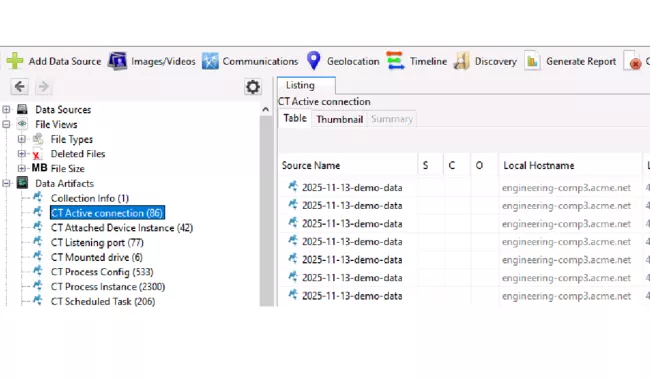Select CT Listening port (77) item
This screenshot has height=379, width=650.
(x=97, y=243)
